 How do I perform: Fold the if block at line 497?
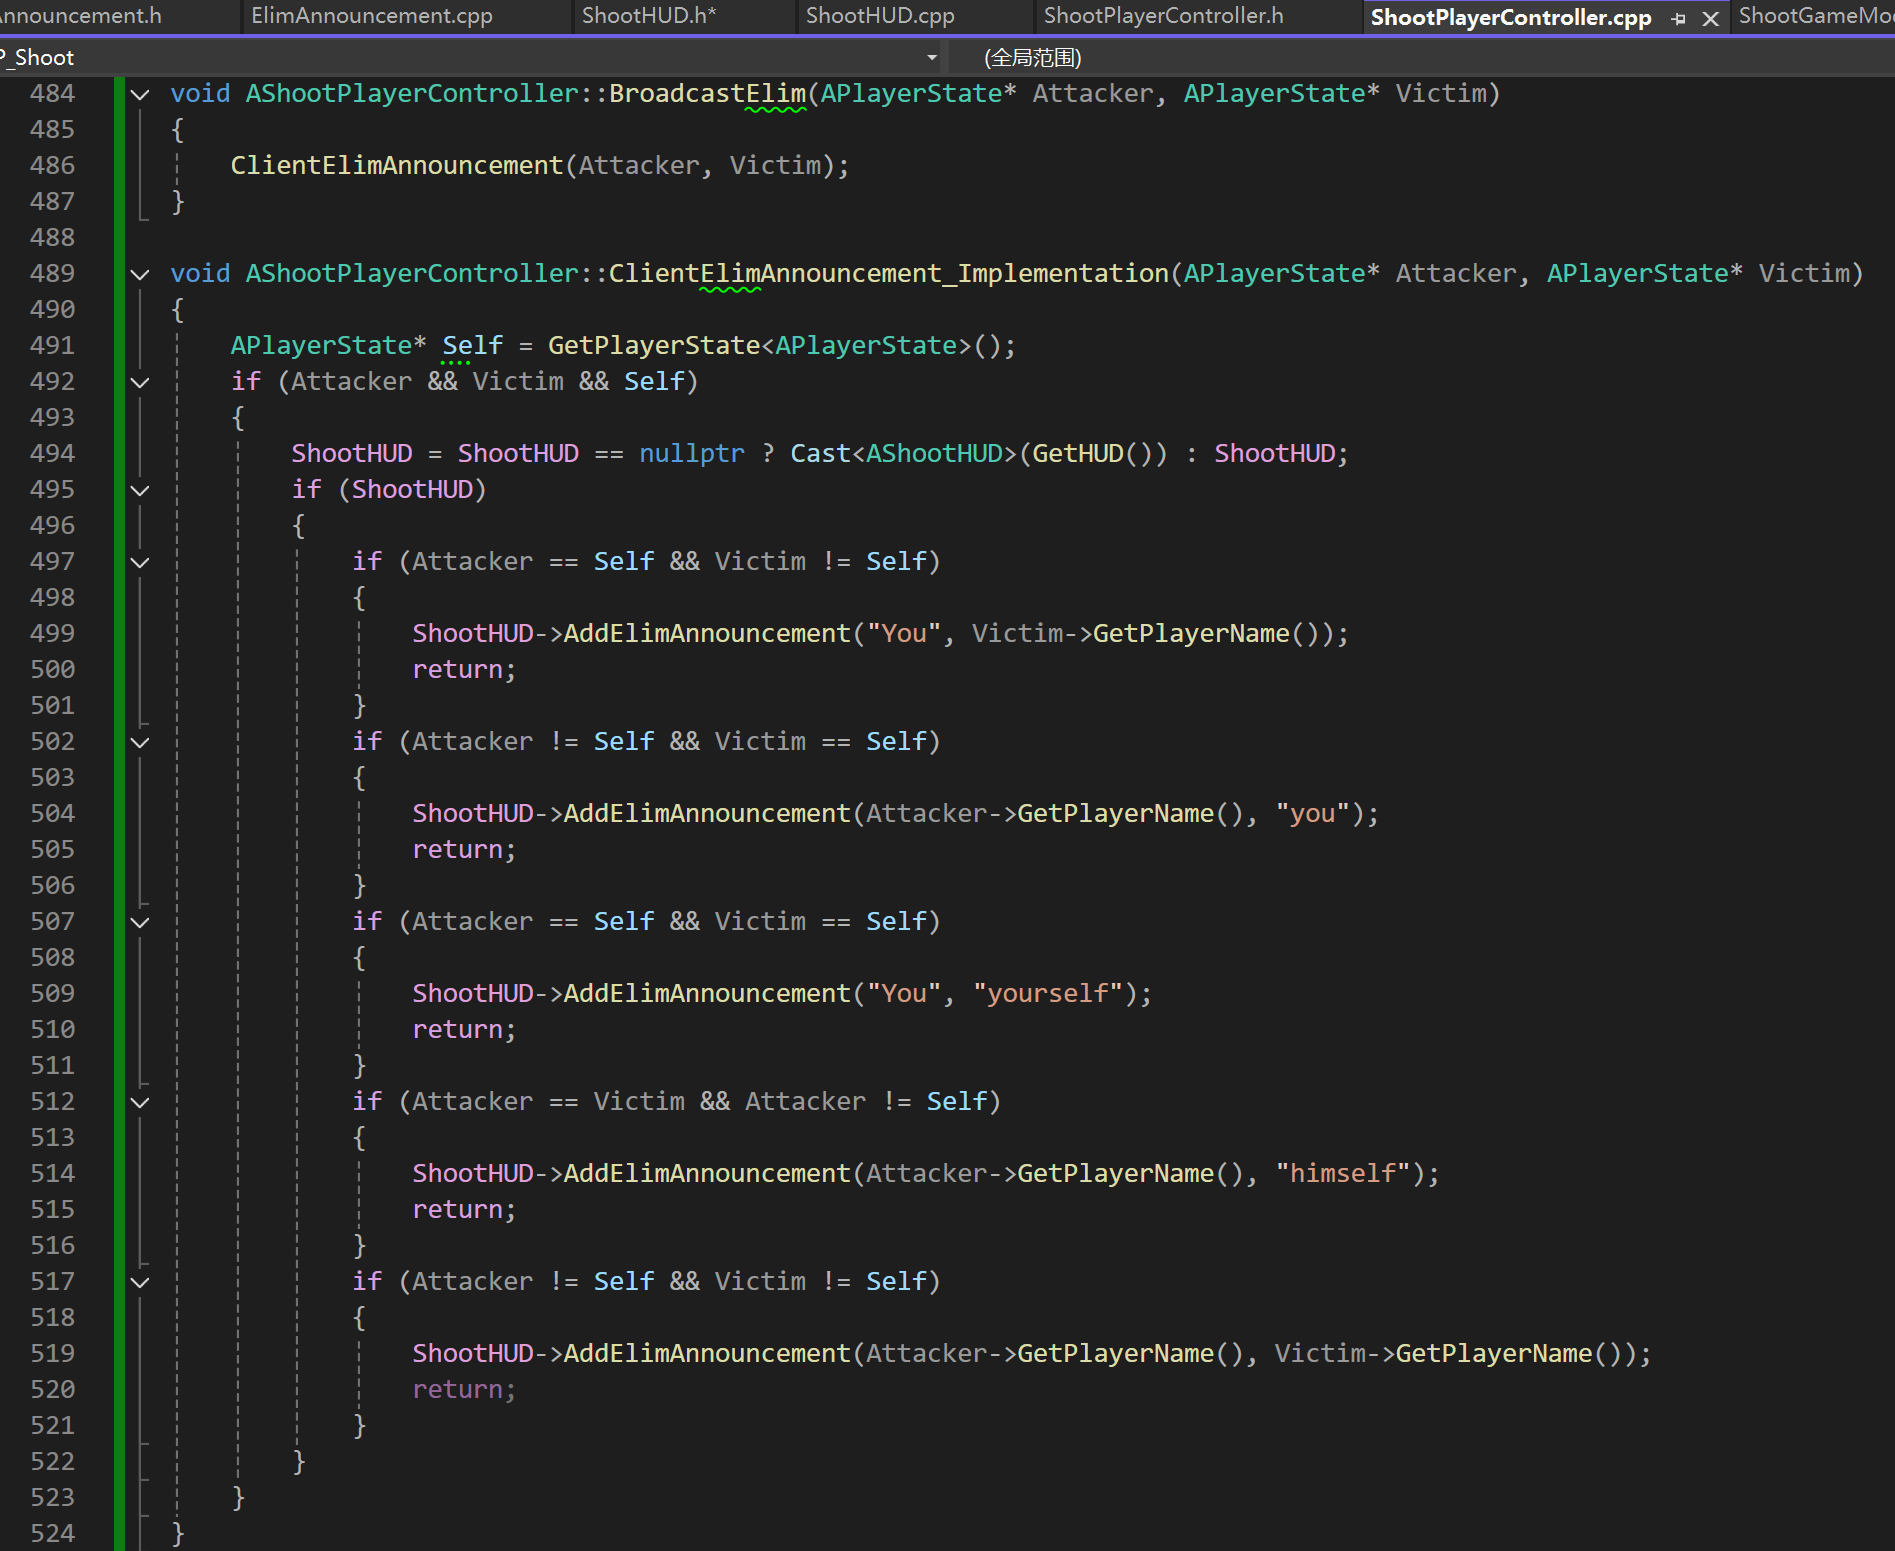click(140, 562)
